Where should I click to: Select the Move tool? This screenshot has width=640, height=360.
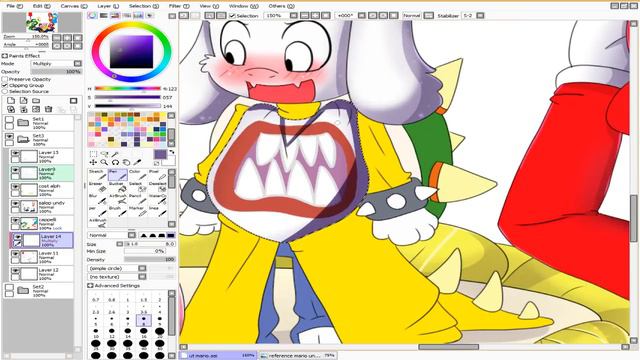tap(93, 162)
